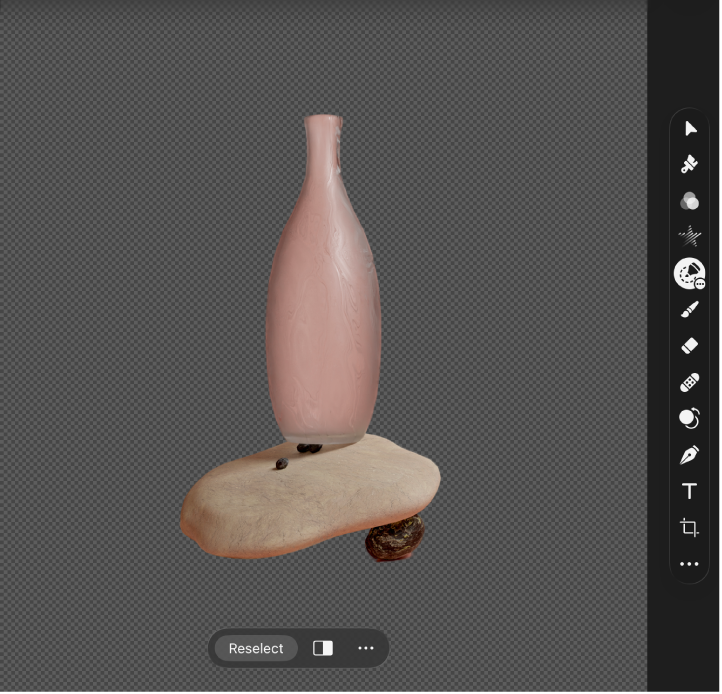Open the overlapping circles adjustments tool

689,201
